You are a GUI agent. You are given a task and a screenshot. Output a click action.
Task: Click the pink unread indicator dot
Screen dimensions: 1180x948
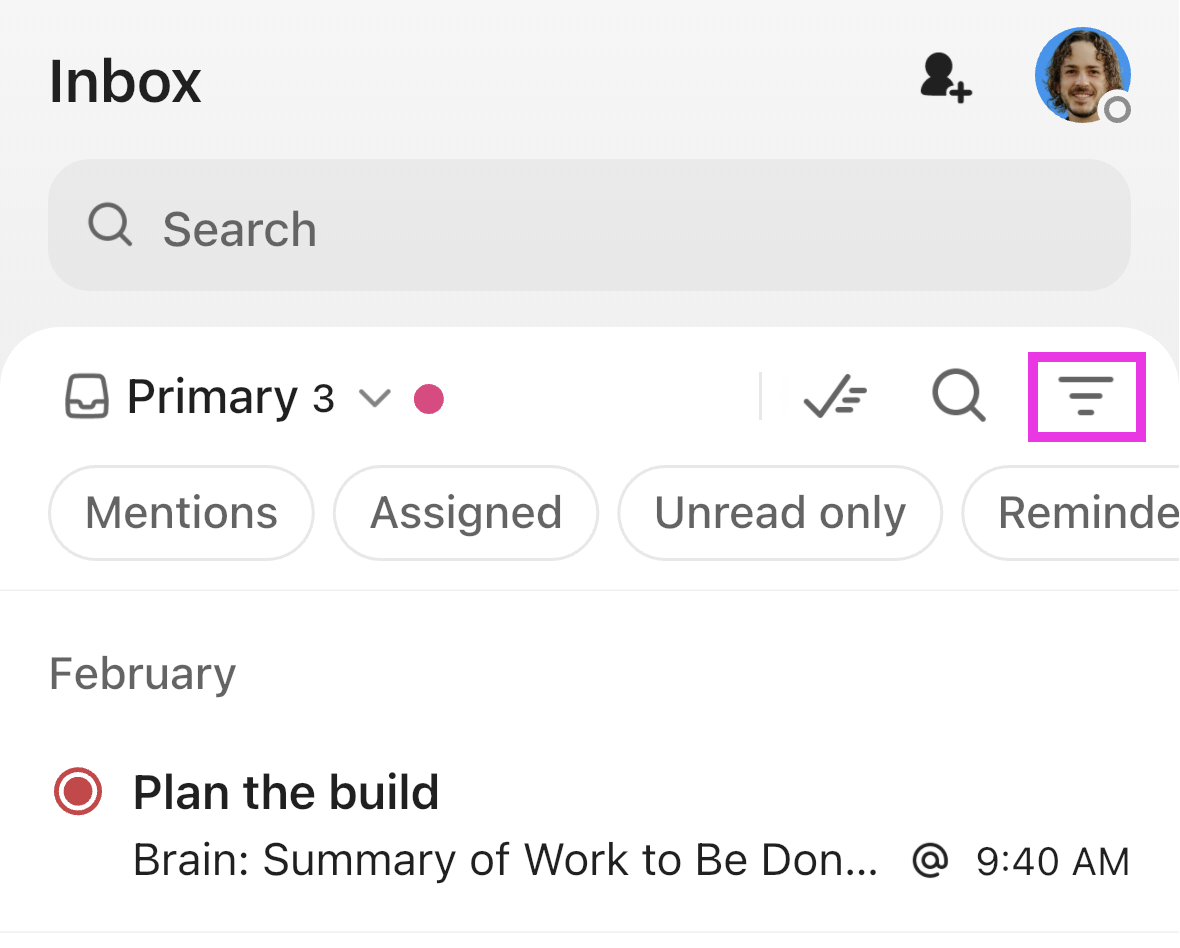(x=429, y=399)
